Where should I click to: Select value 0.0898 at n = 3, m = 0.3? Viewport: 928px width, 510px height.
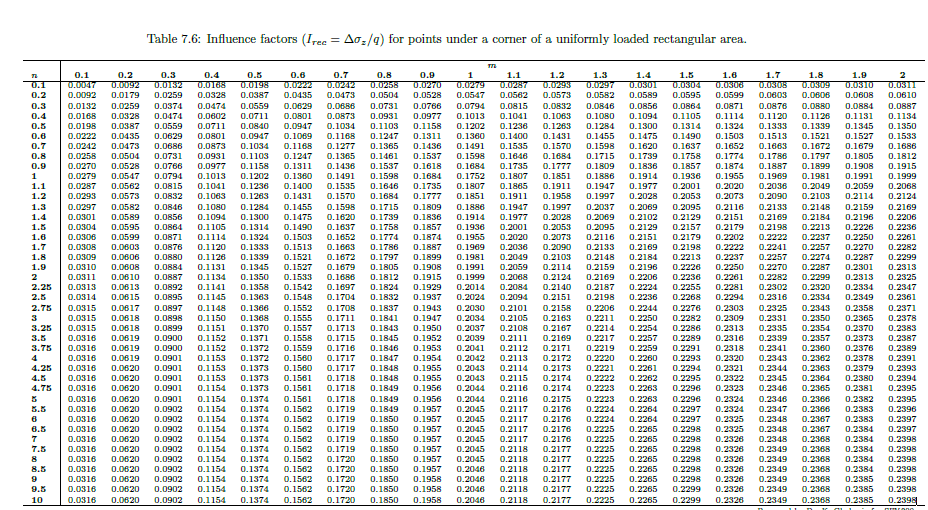click(168, 318)
